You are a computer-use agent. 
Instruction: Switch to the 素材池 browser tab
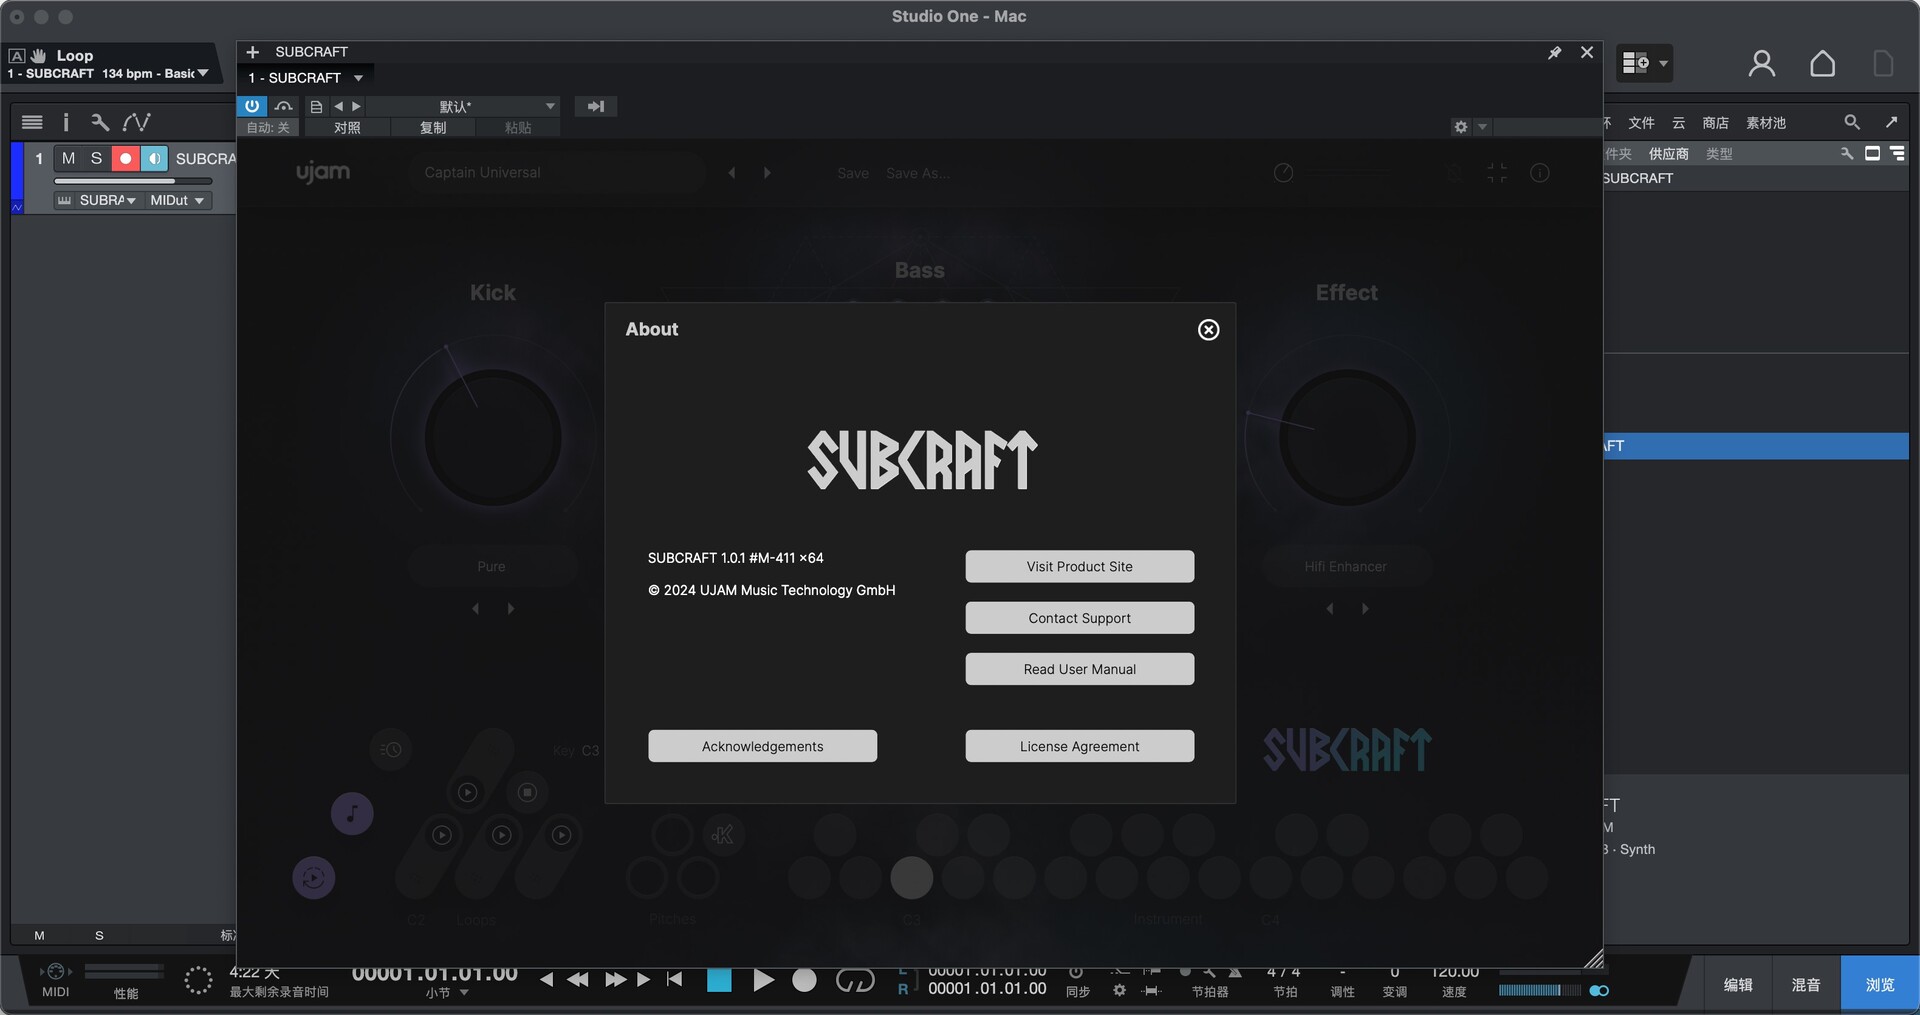pos(1765,122)
